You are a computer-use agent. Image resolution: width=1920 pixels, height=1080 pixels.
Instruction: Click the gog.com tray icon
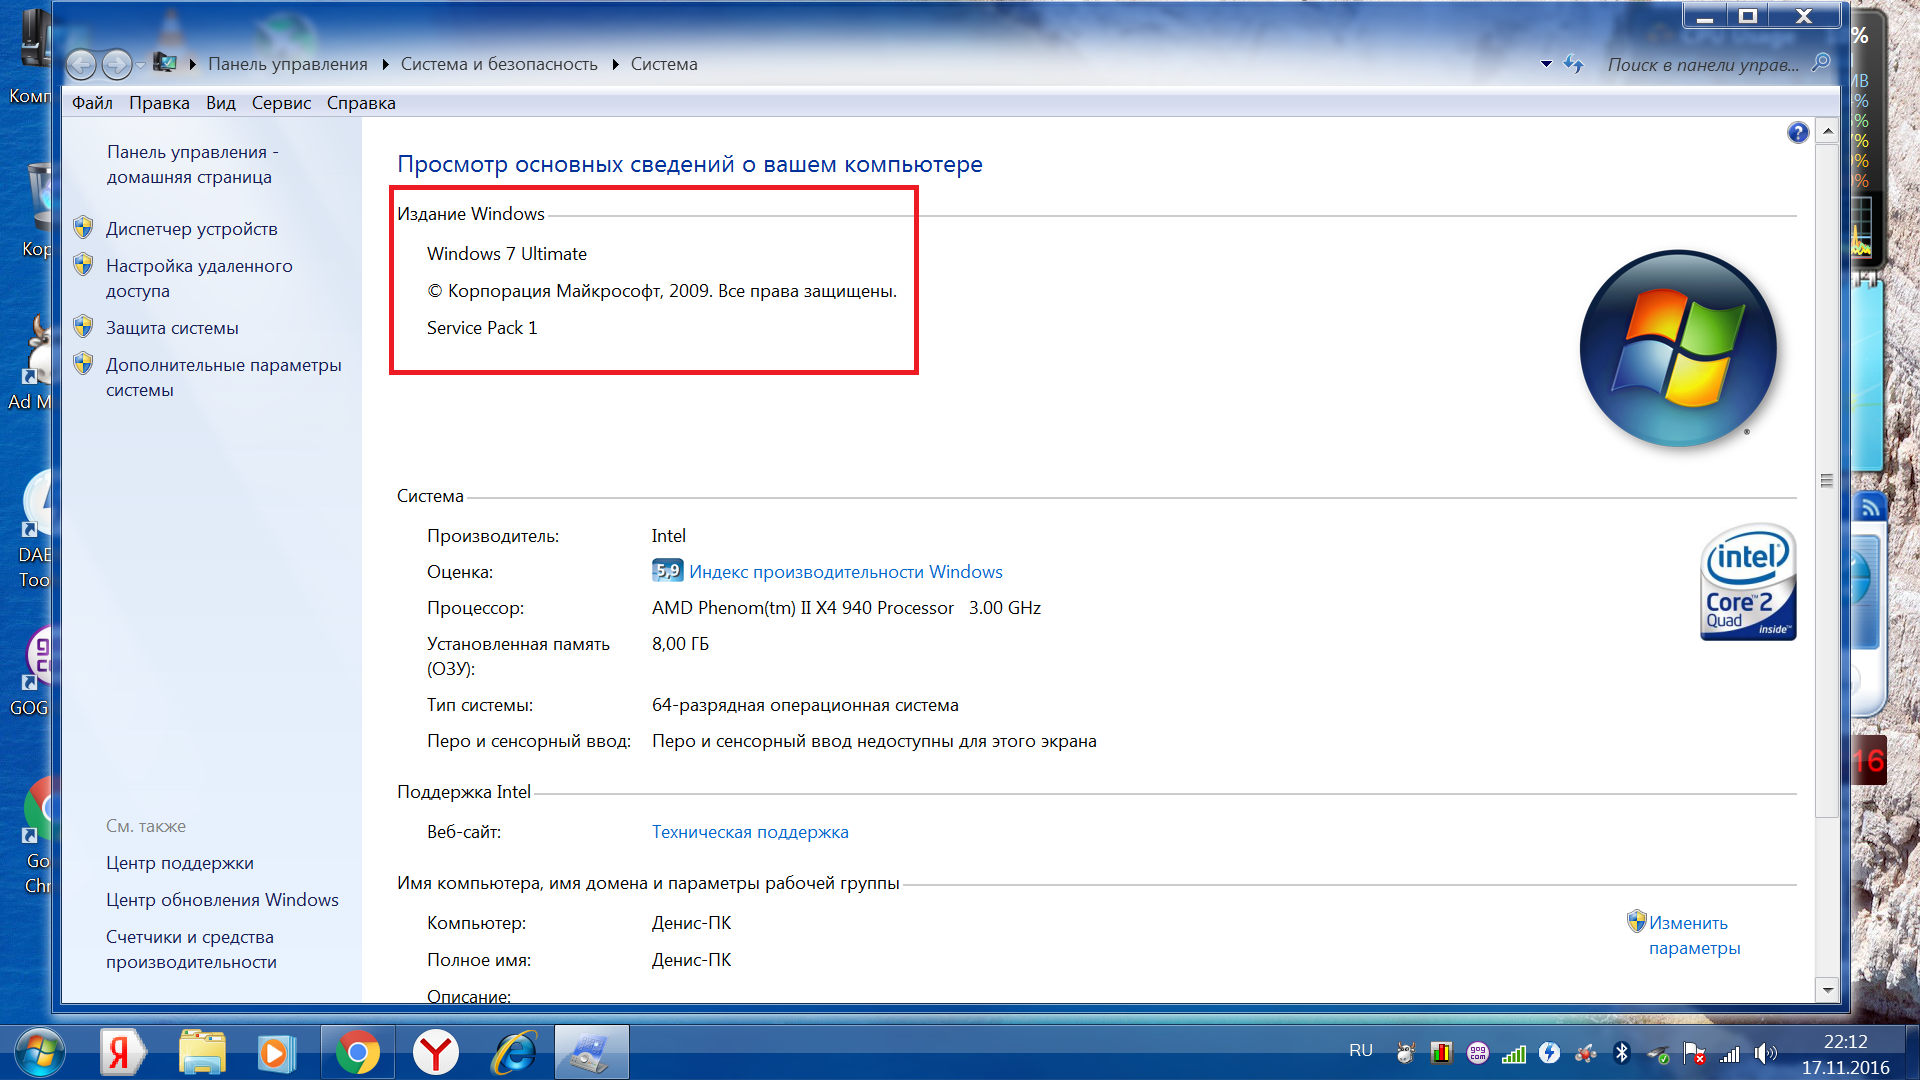coord(1477,1052)
